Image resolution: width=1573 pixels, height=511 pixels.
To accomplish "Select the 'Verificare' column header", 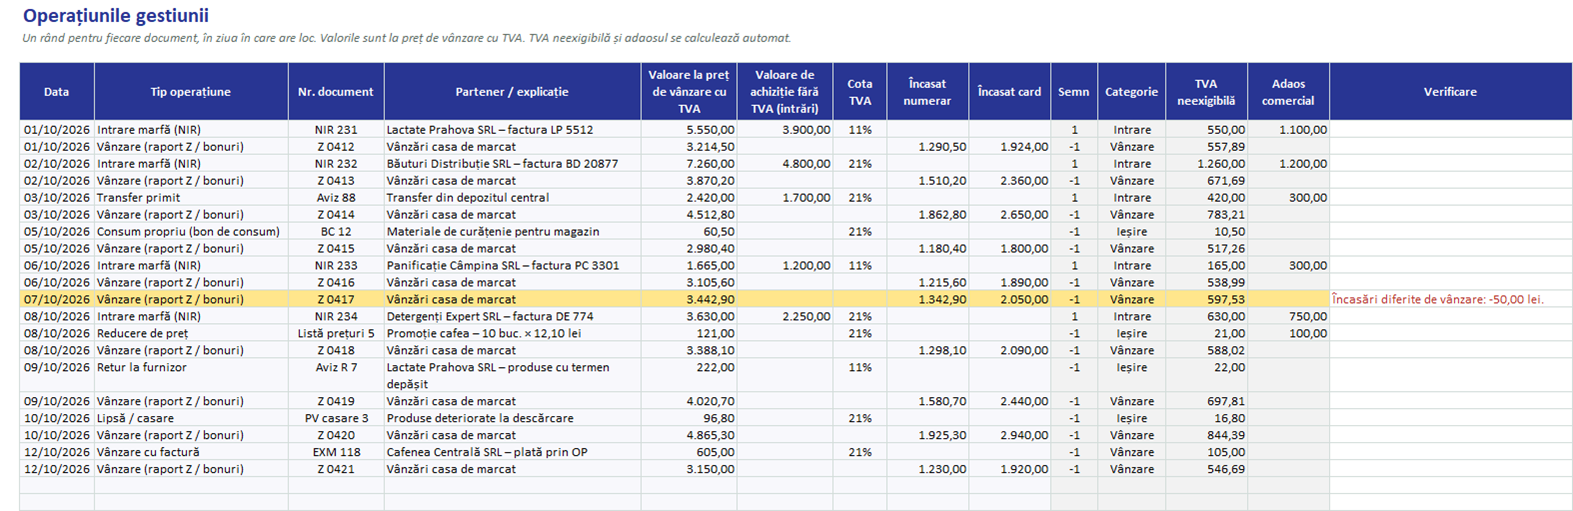I will coord(1451,92).
